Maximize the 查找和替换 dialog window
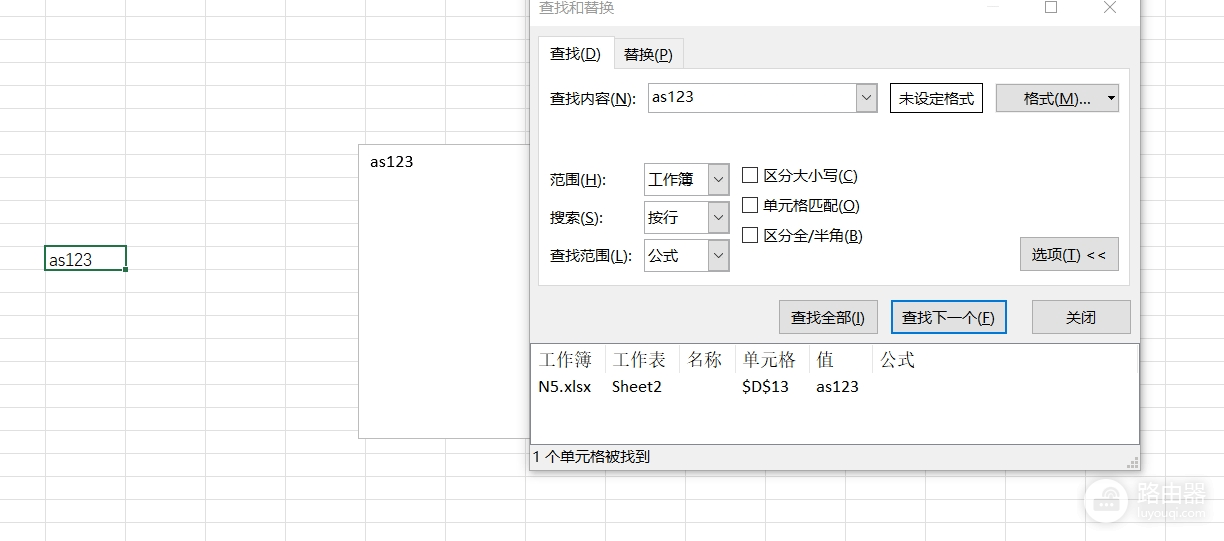This screenshot has width=1224, height=541. tap(1050, 8)
